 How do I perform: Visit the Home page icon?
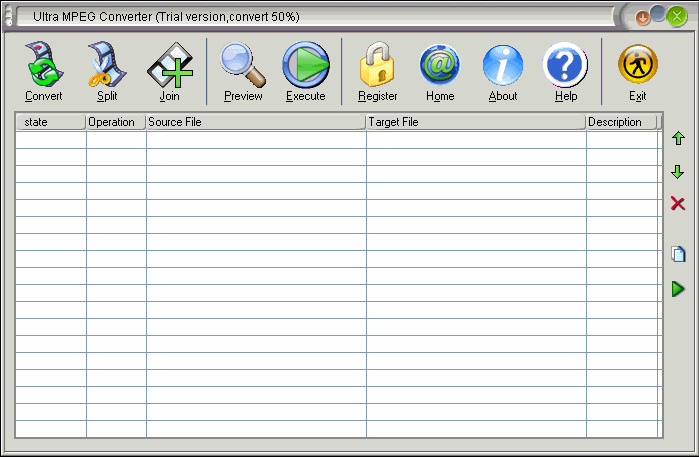pos(440,72)
